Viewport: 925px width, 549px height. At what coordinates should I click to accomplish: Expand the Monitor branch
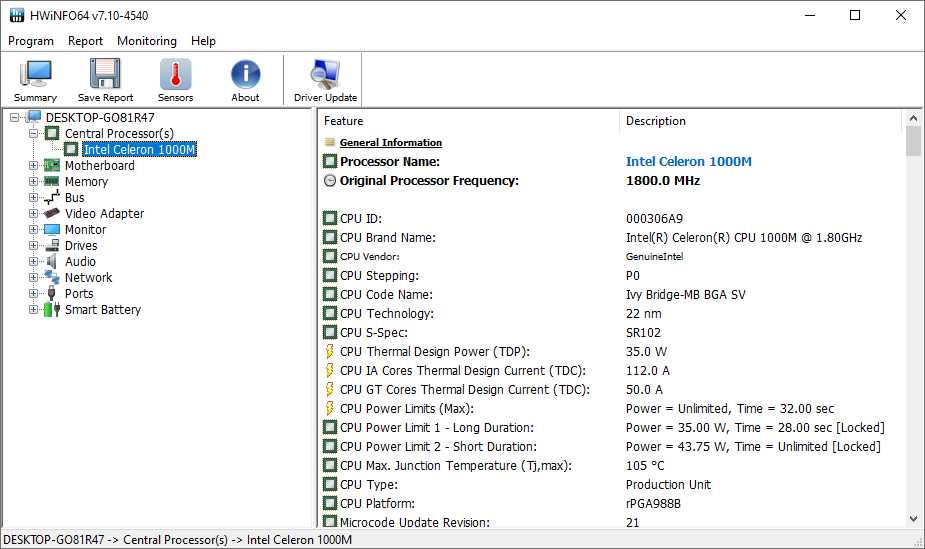(33, 229)
